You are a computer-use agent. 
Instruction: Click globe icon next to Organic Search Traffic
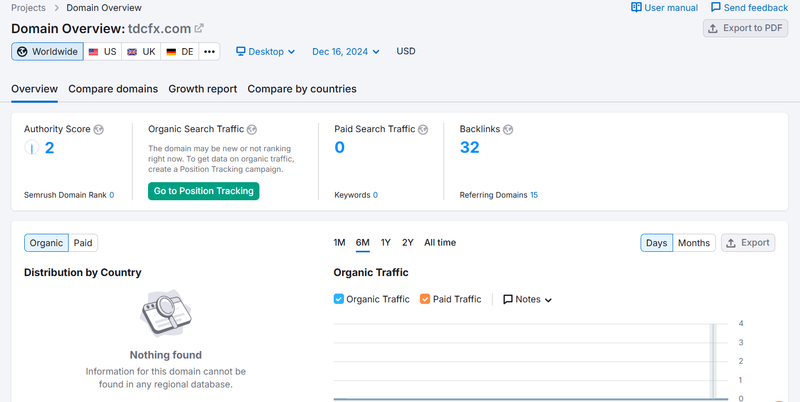(252, 130)
